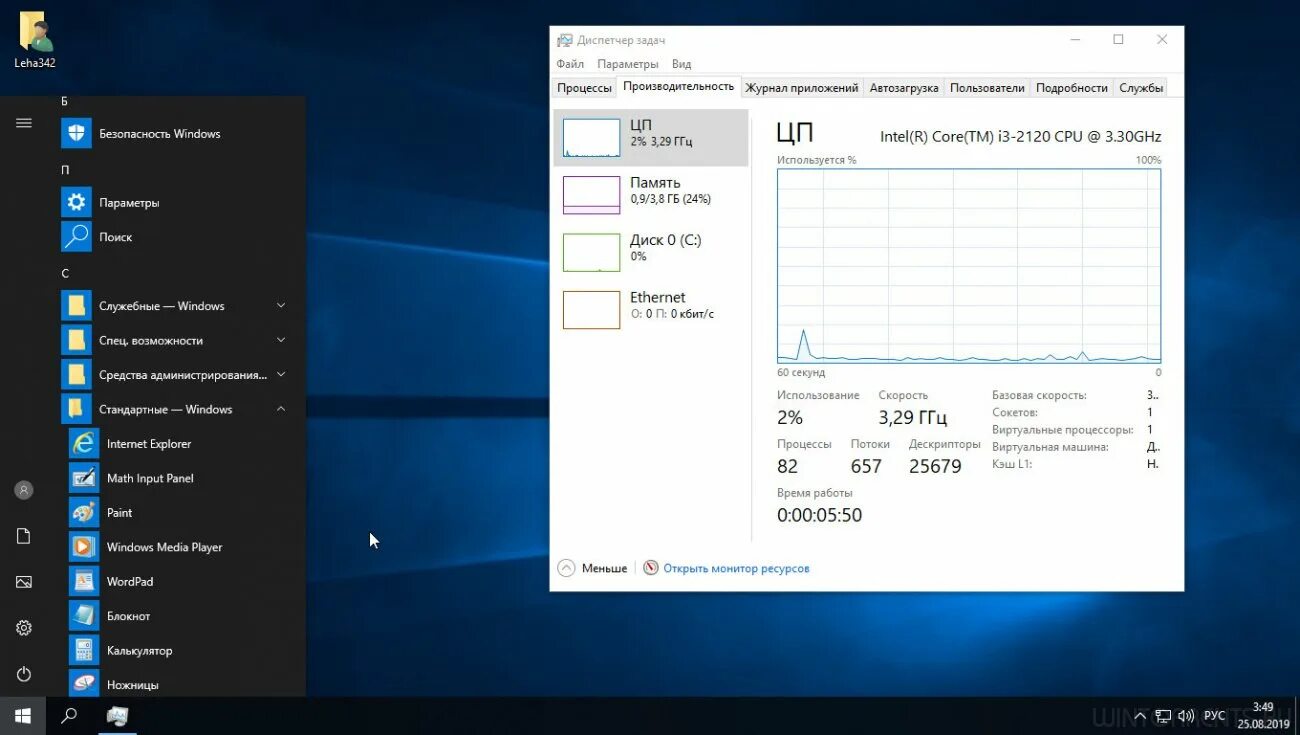Viewport: 1300px width, 735px height.
Task: Minimize the Task Manager window
Action: pos(1074,40)
